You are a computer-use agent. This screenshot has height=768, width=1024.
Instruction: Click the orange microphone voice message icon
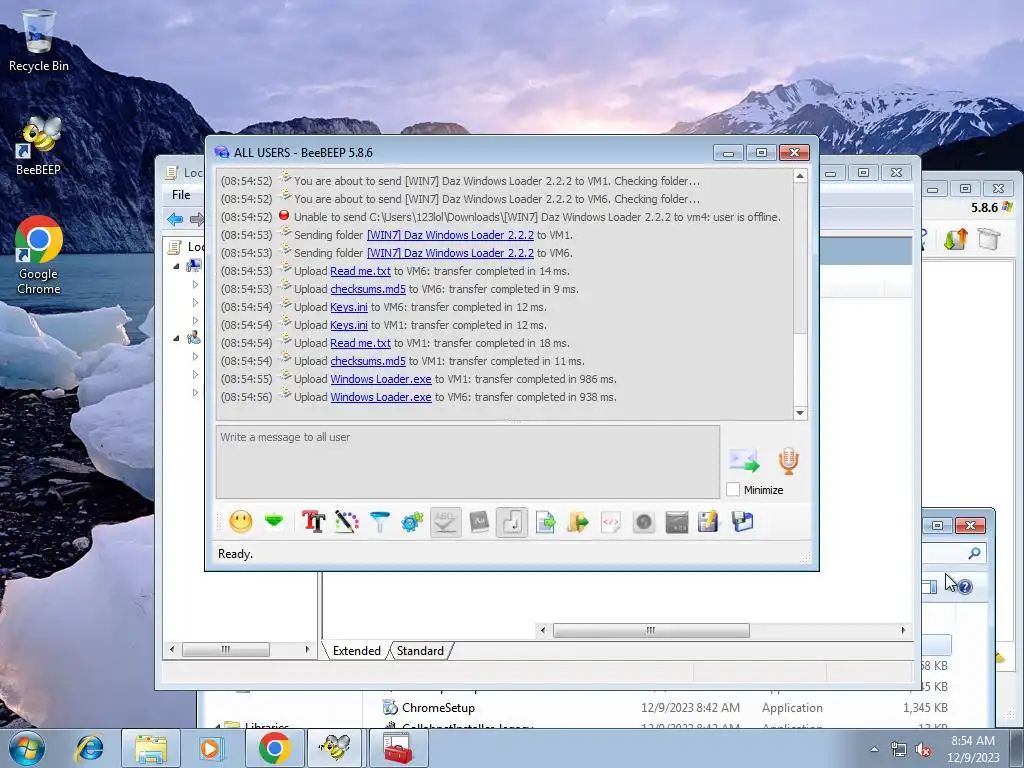click(x=788, y=460)
